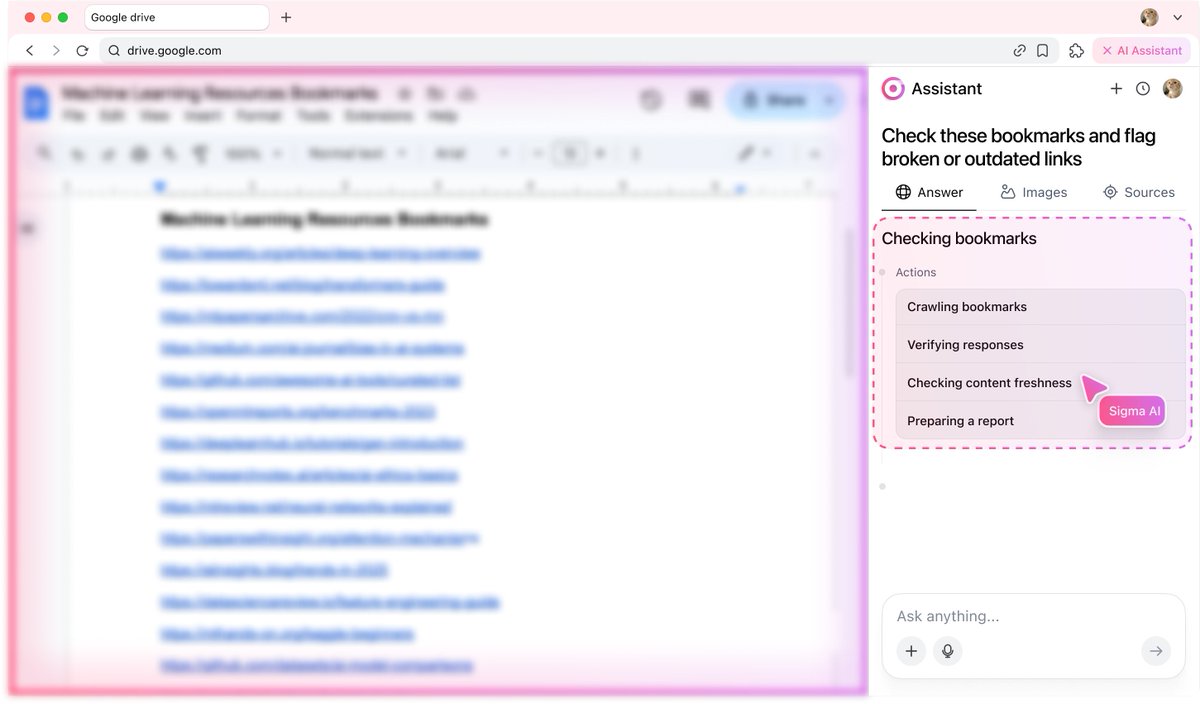Viewport: 1200px width, 704px height.
Task: Click the blurred document title
Action: [x=220, y=93]
